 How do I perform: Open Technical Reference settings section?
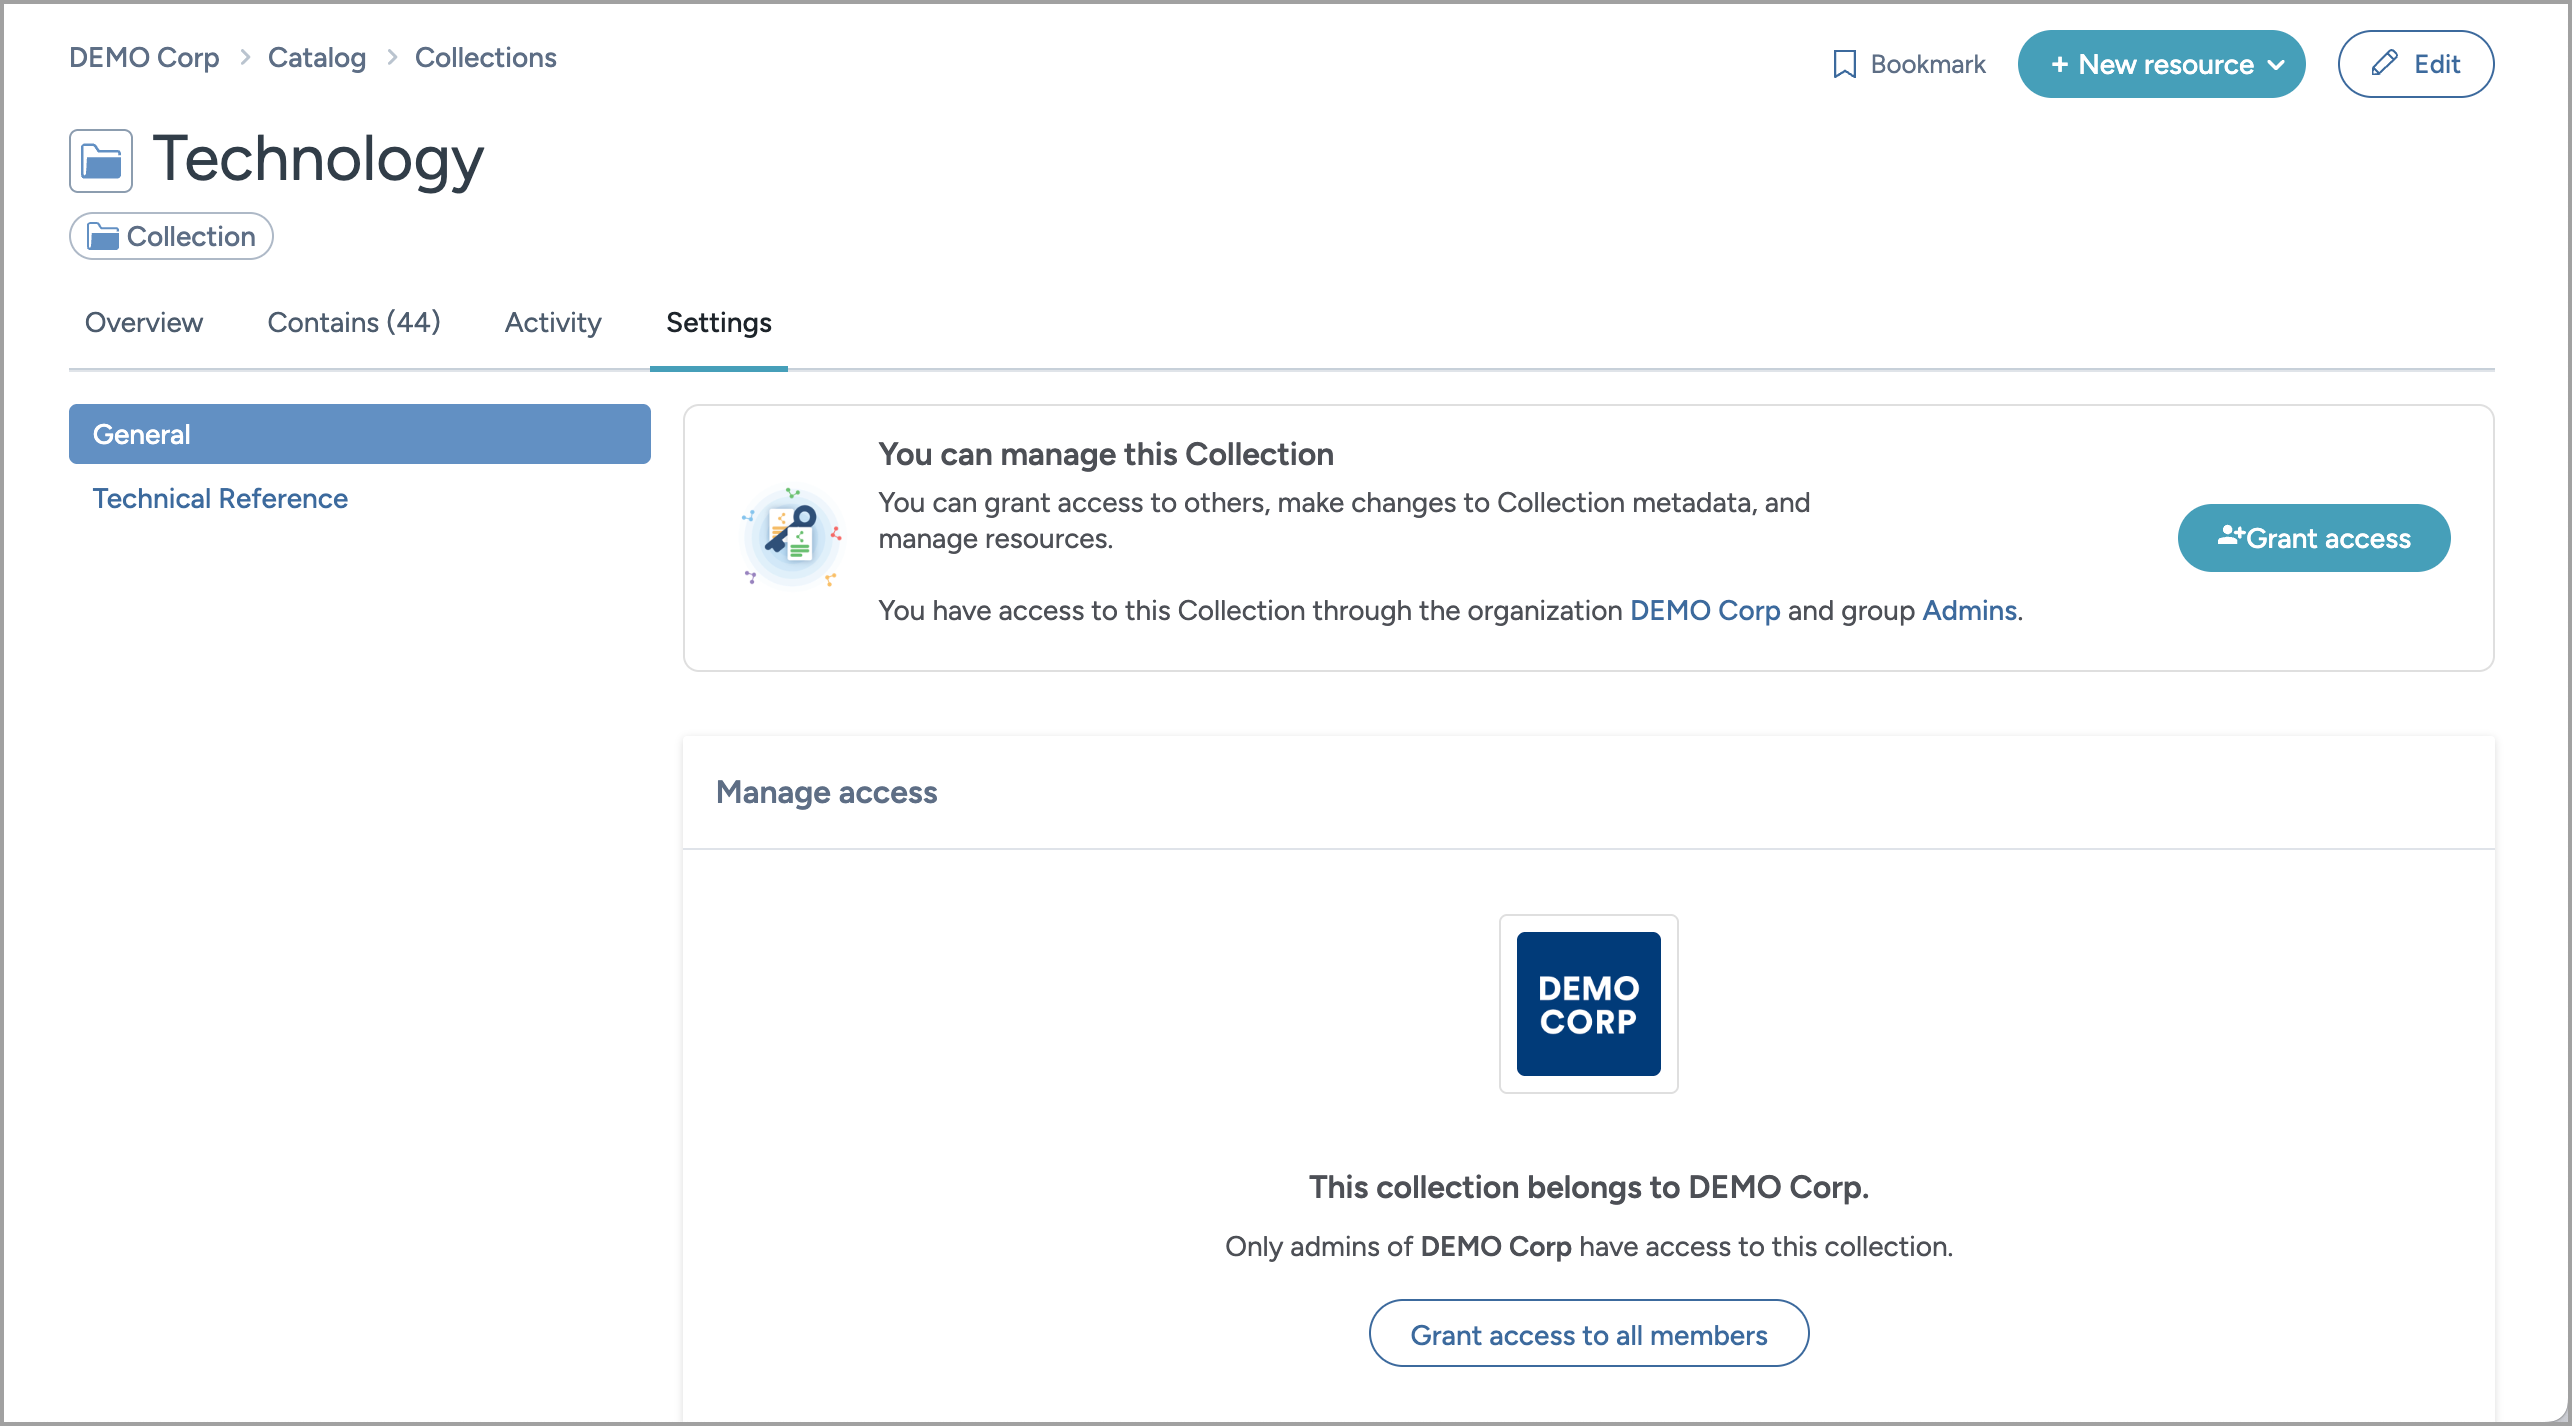click(220, 497)
